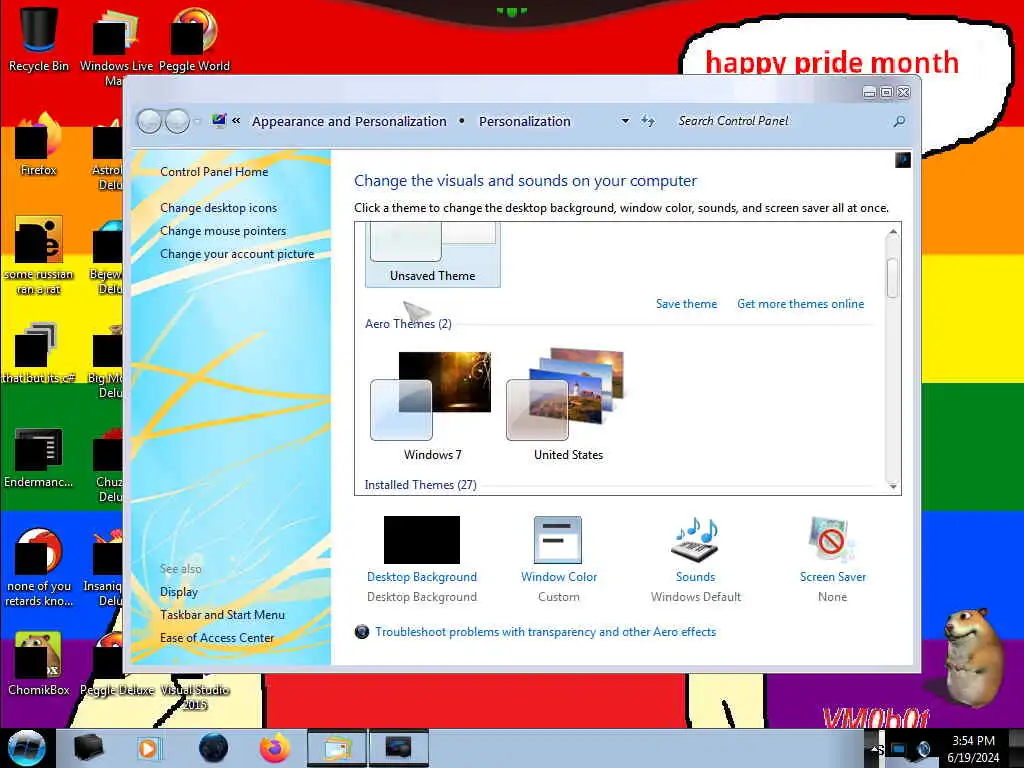The image size is (1024, 768).
Task: Go to Appearance and Personalization breadcrumb
Action: (x=349, y=121)
